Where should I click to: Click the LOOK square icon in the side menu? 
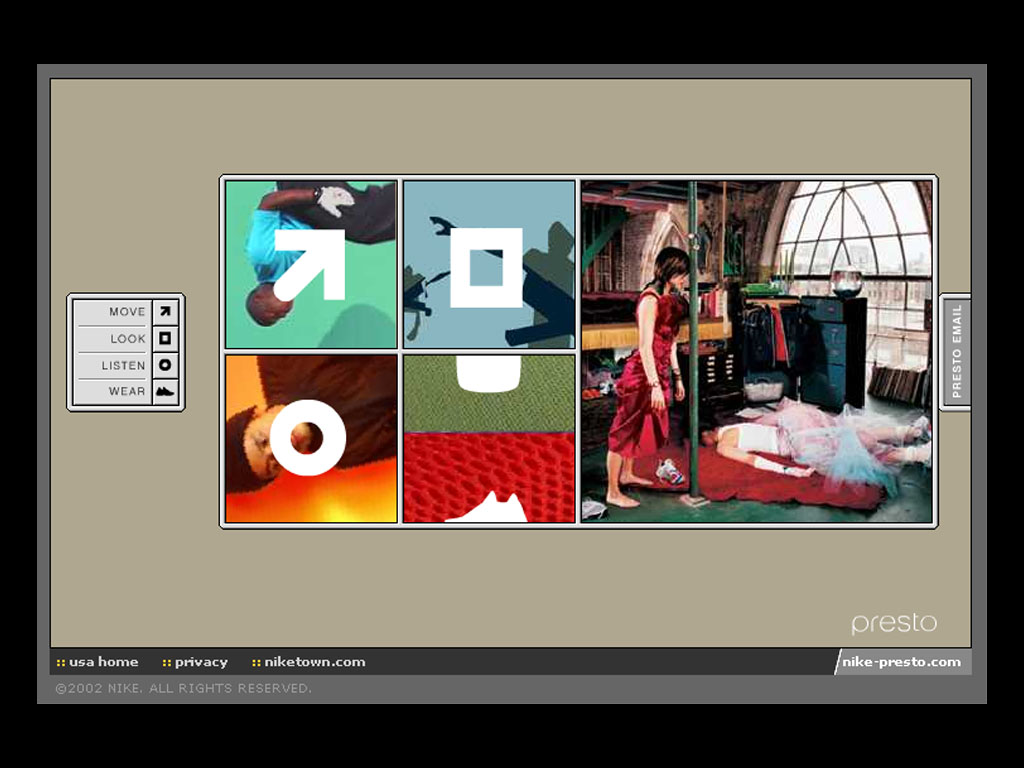point(165,338)
